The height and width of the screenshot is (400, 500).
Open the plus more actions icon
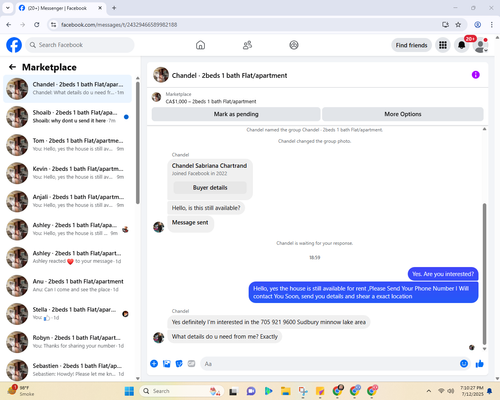[154, 364]
